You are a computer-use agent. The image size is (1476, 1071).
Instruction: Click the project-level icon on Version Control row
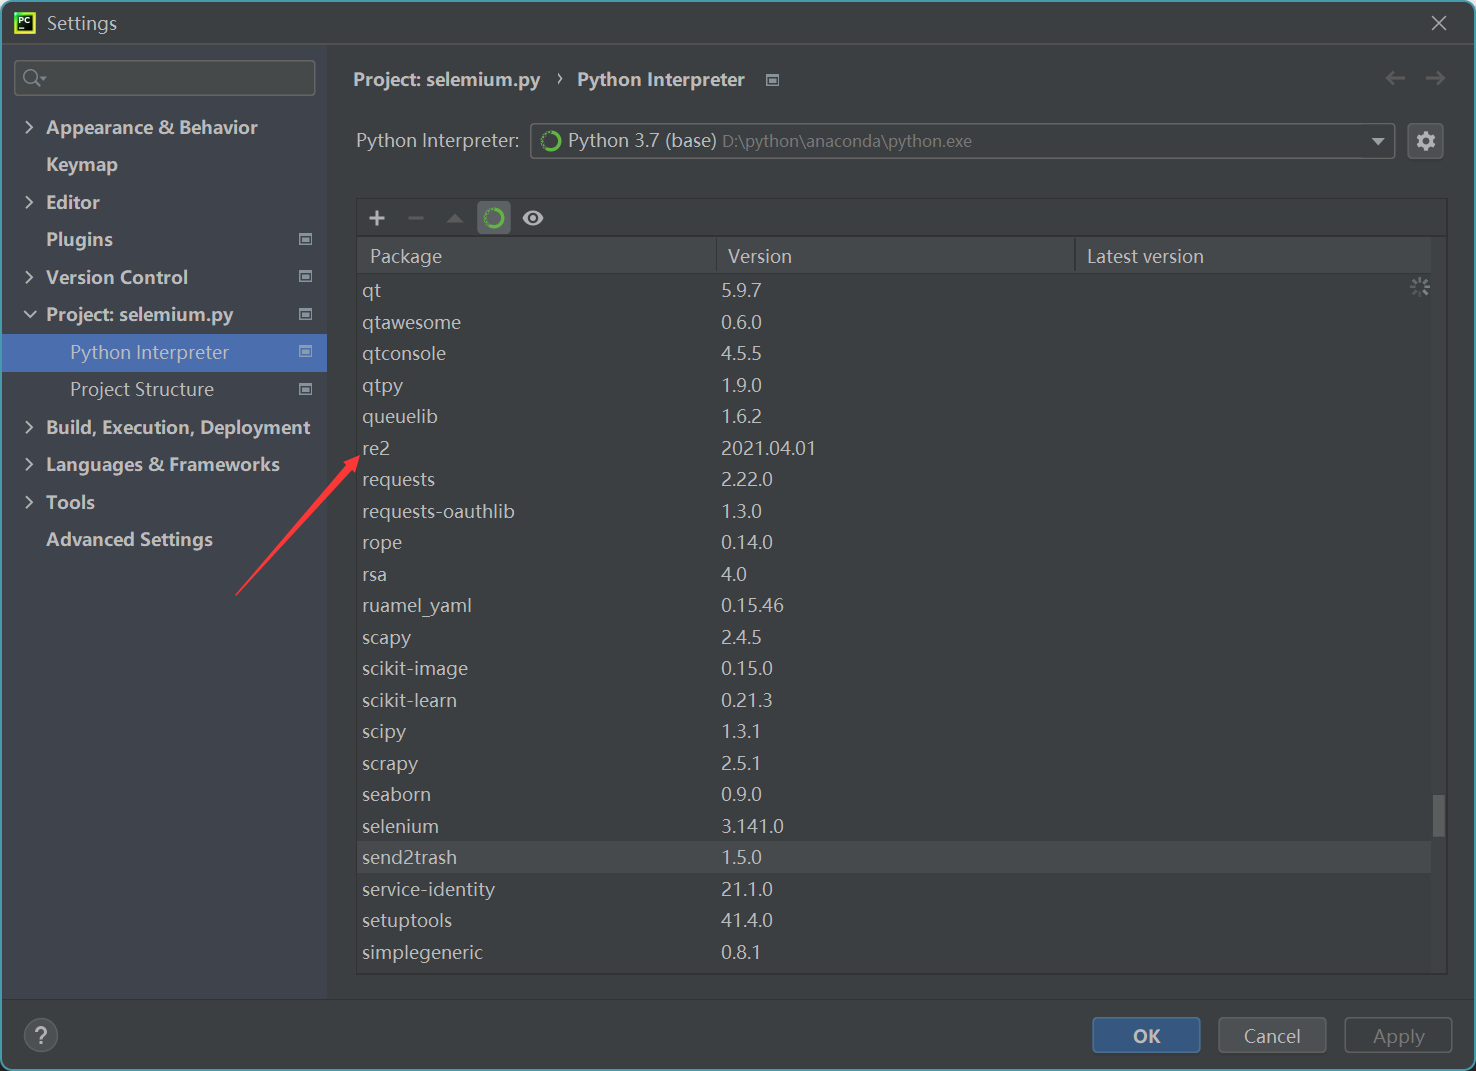pos(306,276)
